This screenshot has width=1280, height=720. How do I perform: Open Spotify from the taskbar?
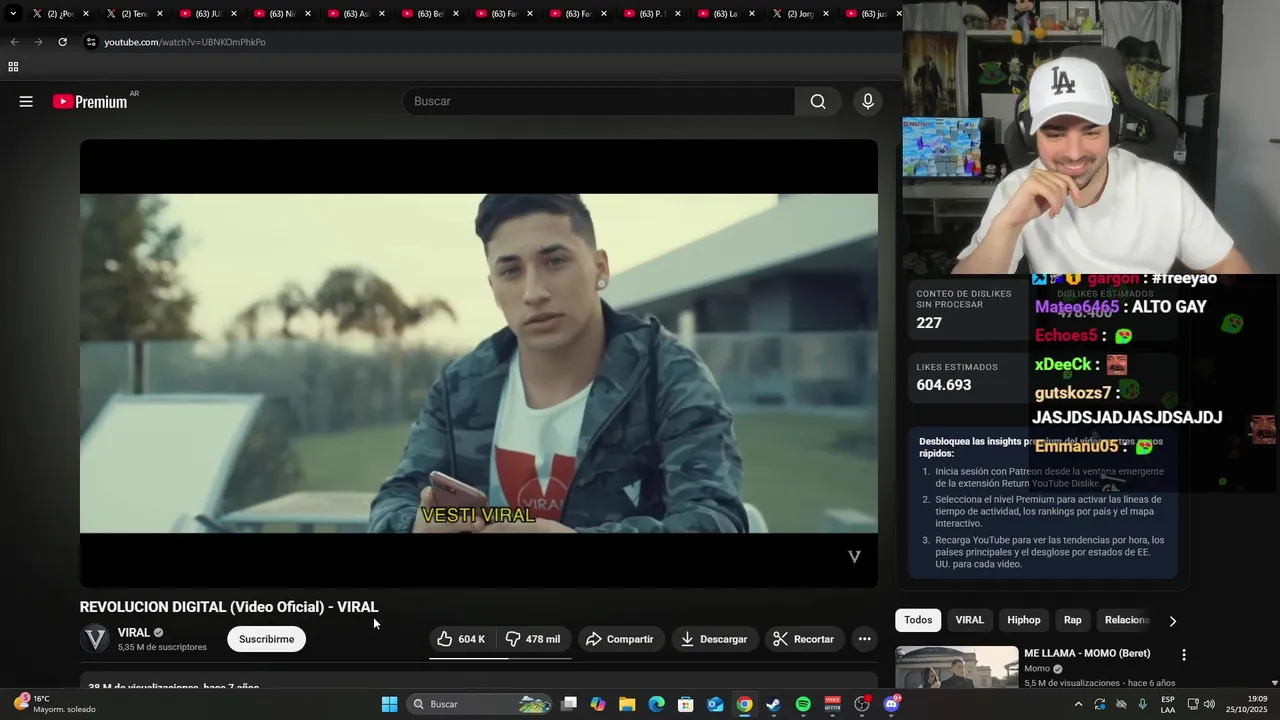(x=803, y=704)
